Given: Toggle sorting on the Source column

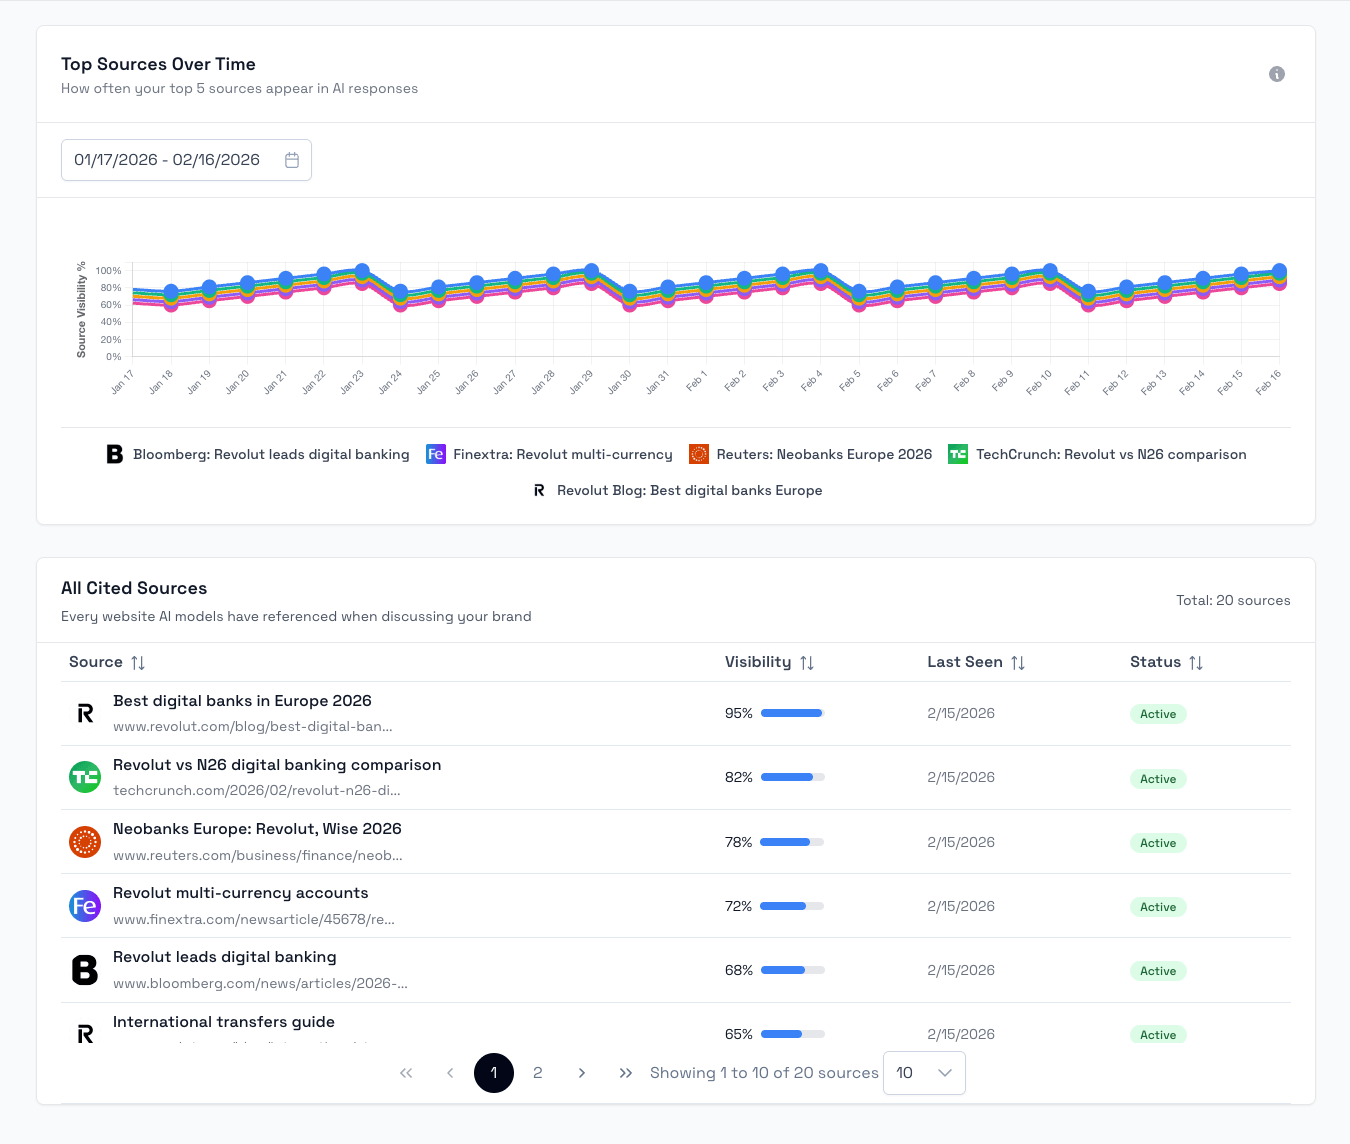Looking at the screenshot, I should pyautogui.click(x=139, y=662).
